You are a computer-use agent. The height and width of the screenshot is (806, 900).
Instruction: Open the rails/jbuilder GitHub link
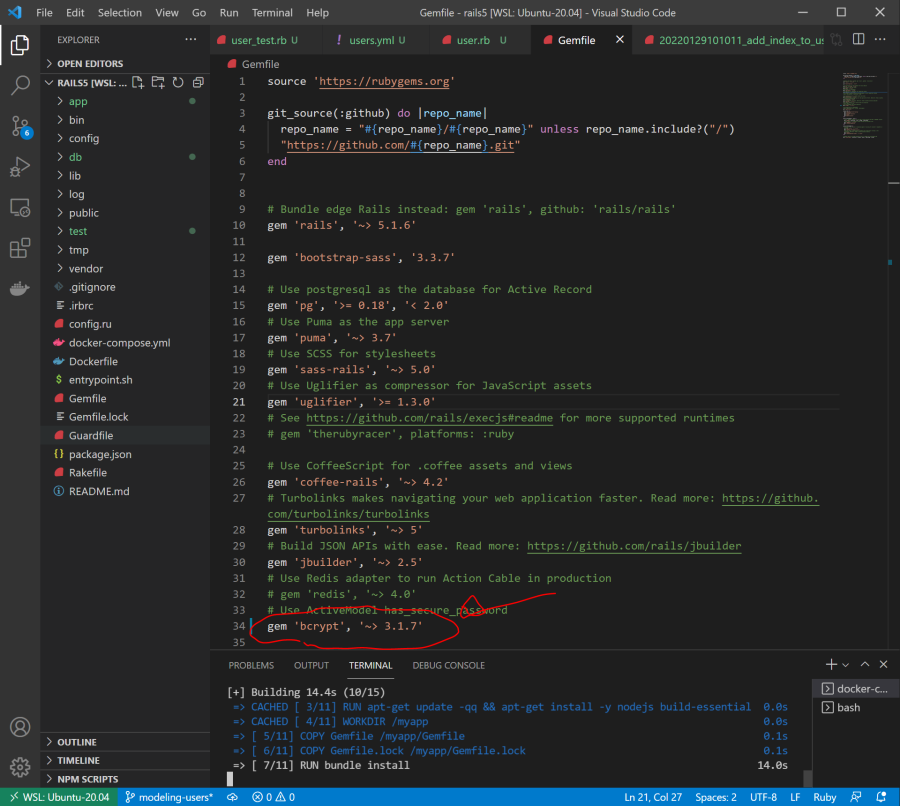[x=634, y=546]
